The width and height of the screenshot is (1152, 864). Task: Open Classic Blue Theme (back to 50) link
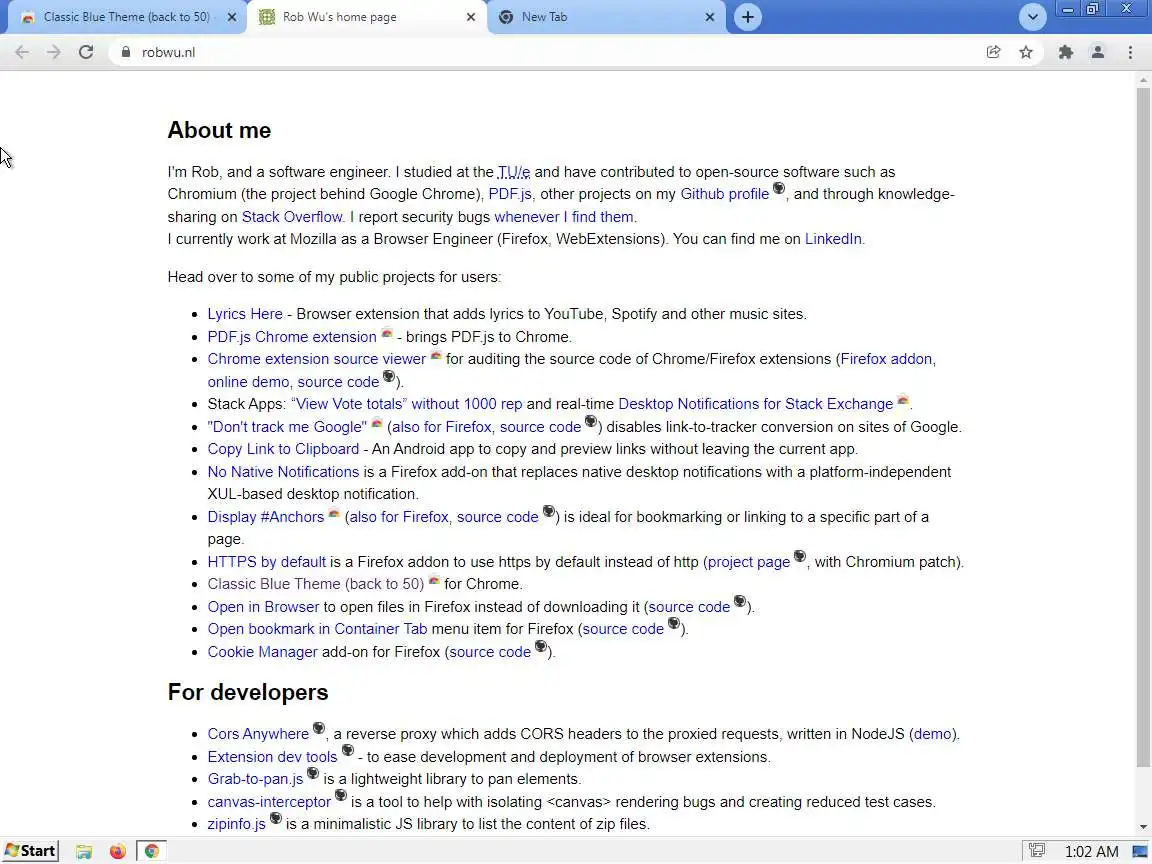[315, 584]
